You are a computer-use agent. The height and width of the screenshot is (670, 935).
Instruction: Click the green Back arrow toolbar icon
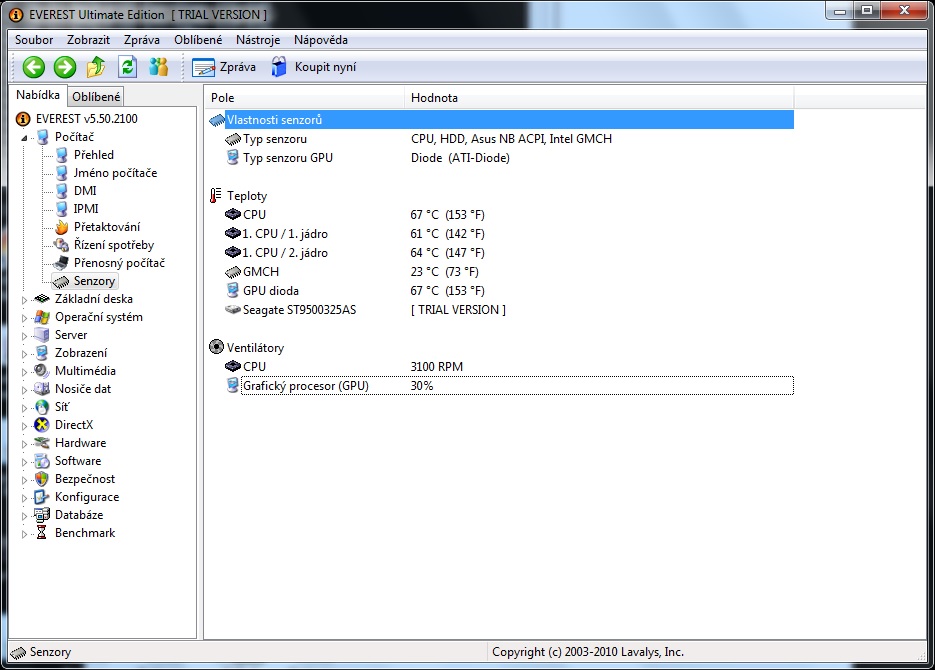click(x=34, y=67)
